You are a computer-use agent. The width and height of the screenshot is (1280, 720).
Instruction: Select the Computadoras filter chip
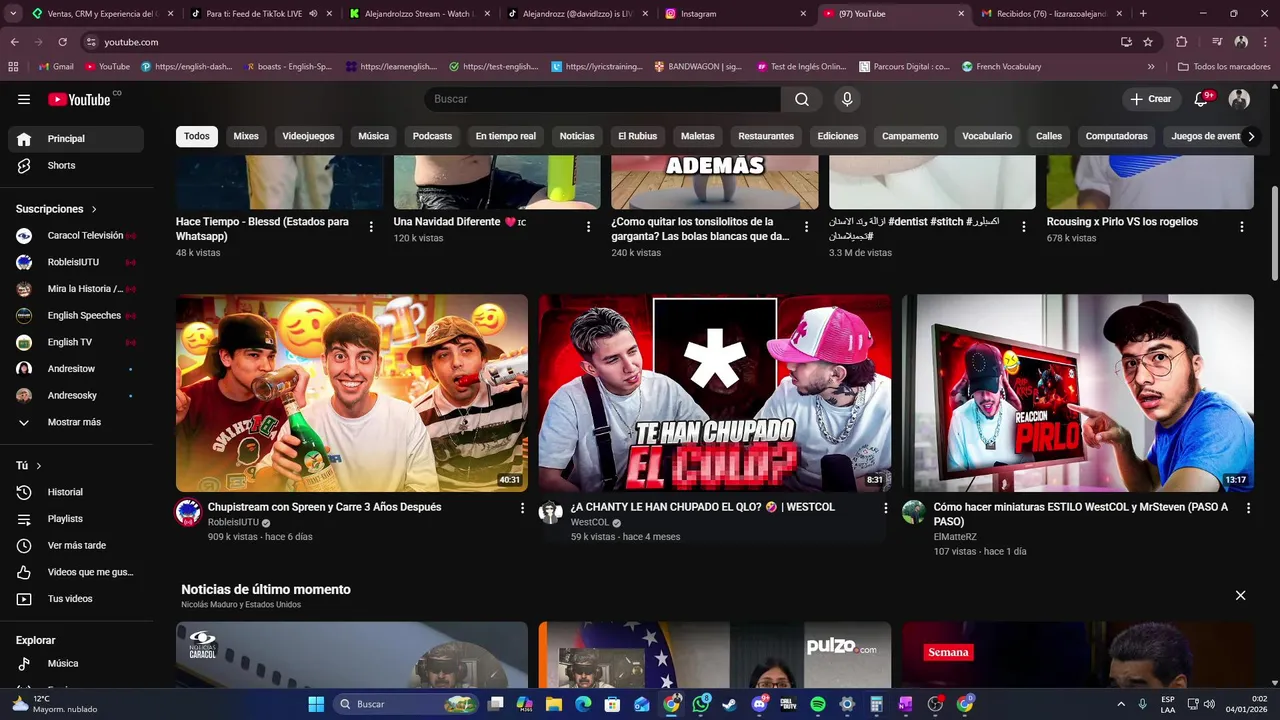click(1116, 136)
